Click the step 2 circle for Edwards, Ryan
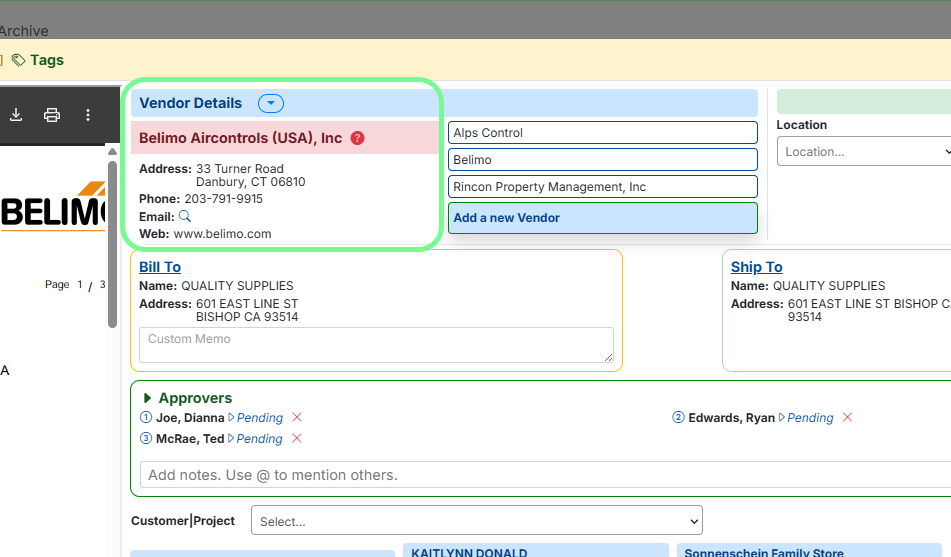 [x=679, y=417]
